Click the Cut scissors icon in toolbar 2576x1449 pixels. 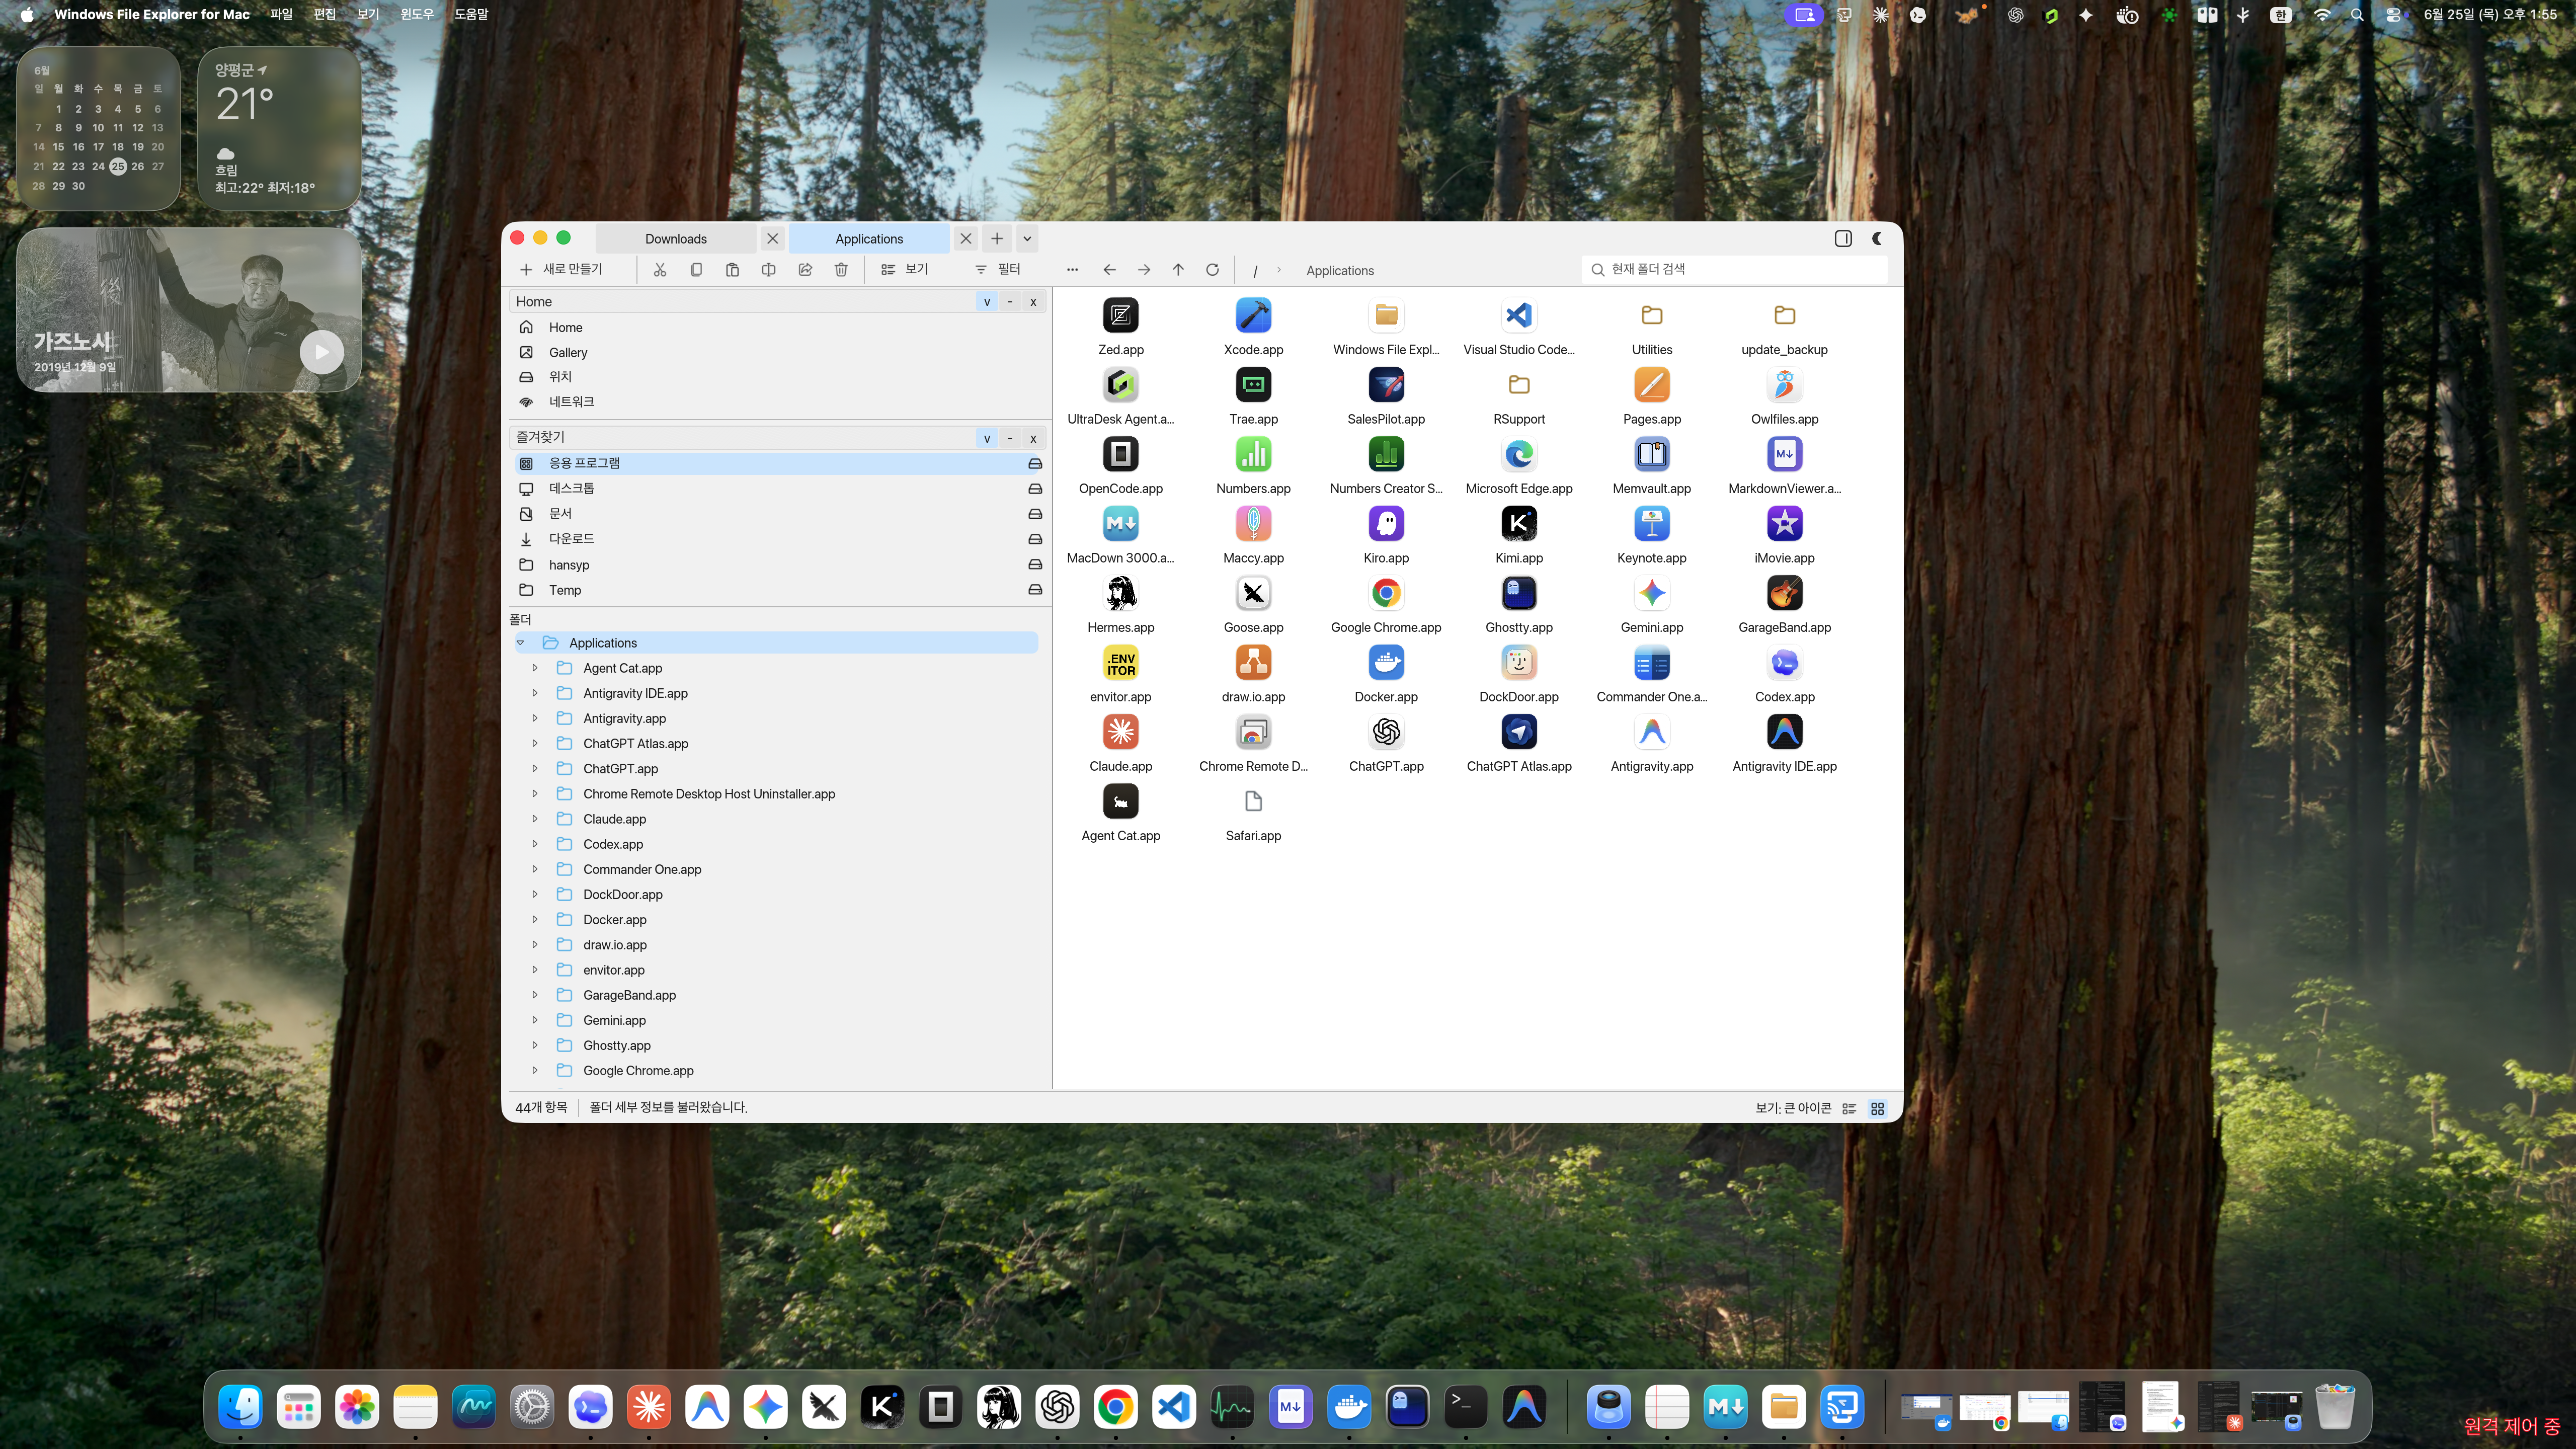click(659, 269)
